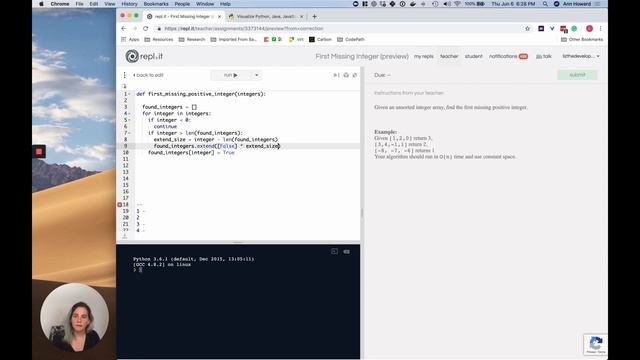Click the address bar URL
640x360 pixels.
pos(244,29)
